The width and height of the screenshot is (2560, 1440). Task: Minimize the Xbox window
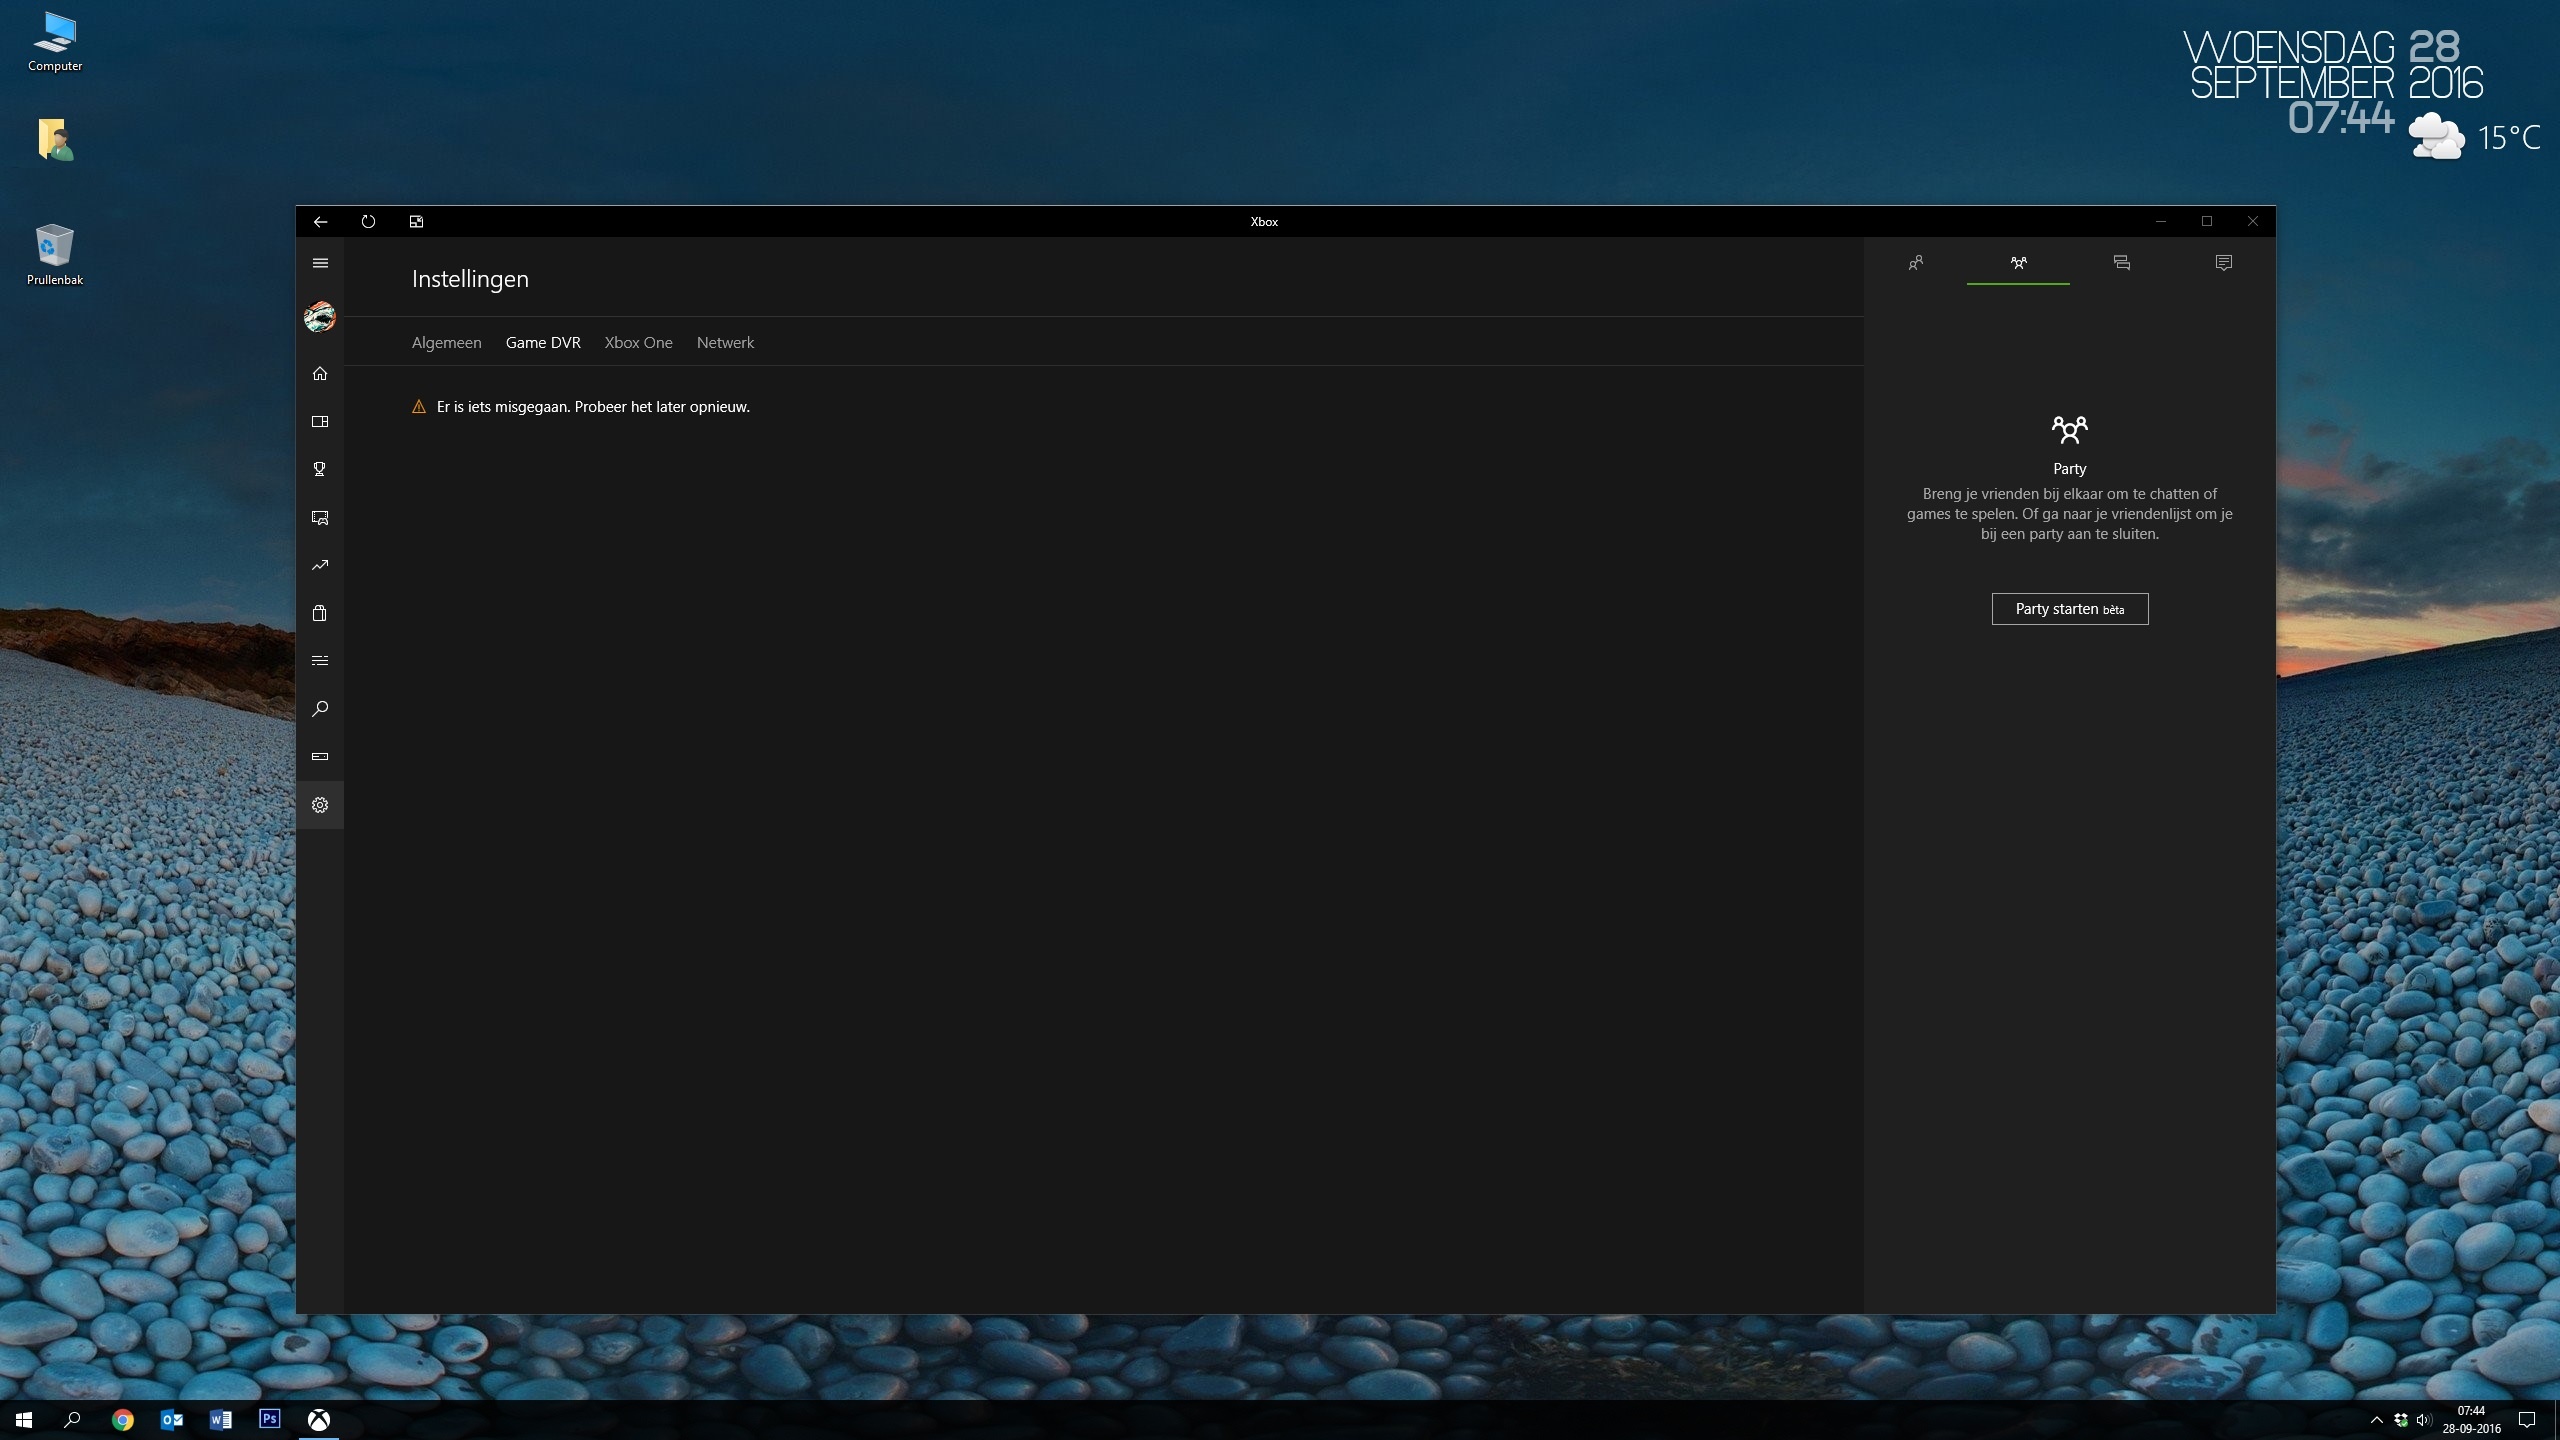tap(2160, 222)
